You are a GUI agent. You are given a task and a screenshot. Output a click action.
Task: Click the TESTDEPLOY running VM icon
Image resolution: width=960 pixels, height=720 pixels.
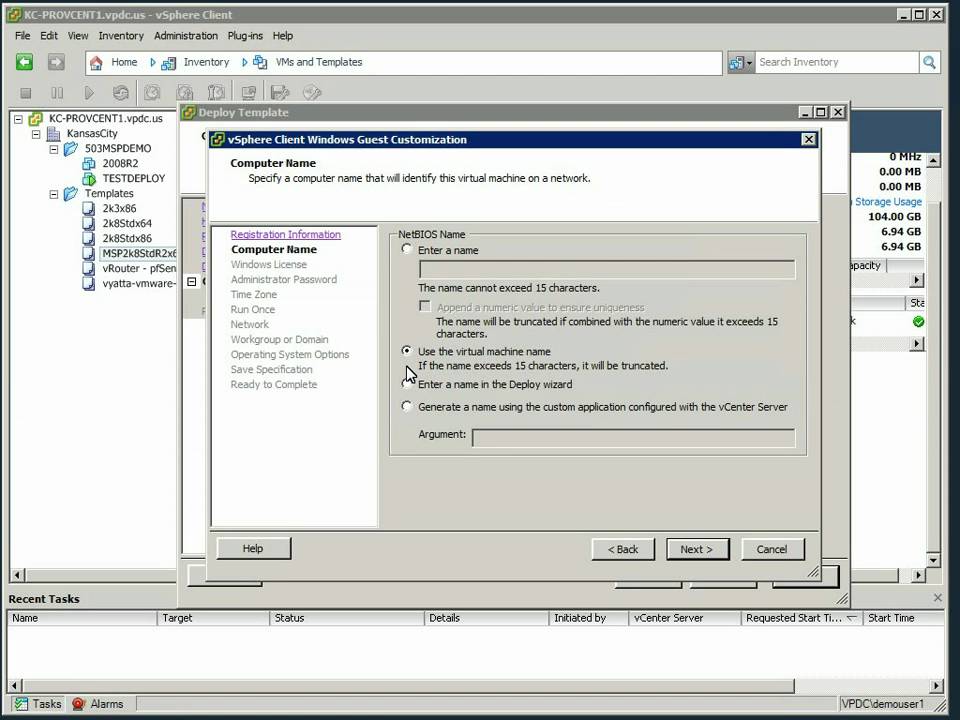(89, 178)
